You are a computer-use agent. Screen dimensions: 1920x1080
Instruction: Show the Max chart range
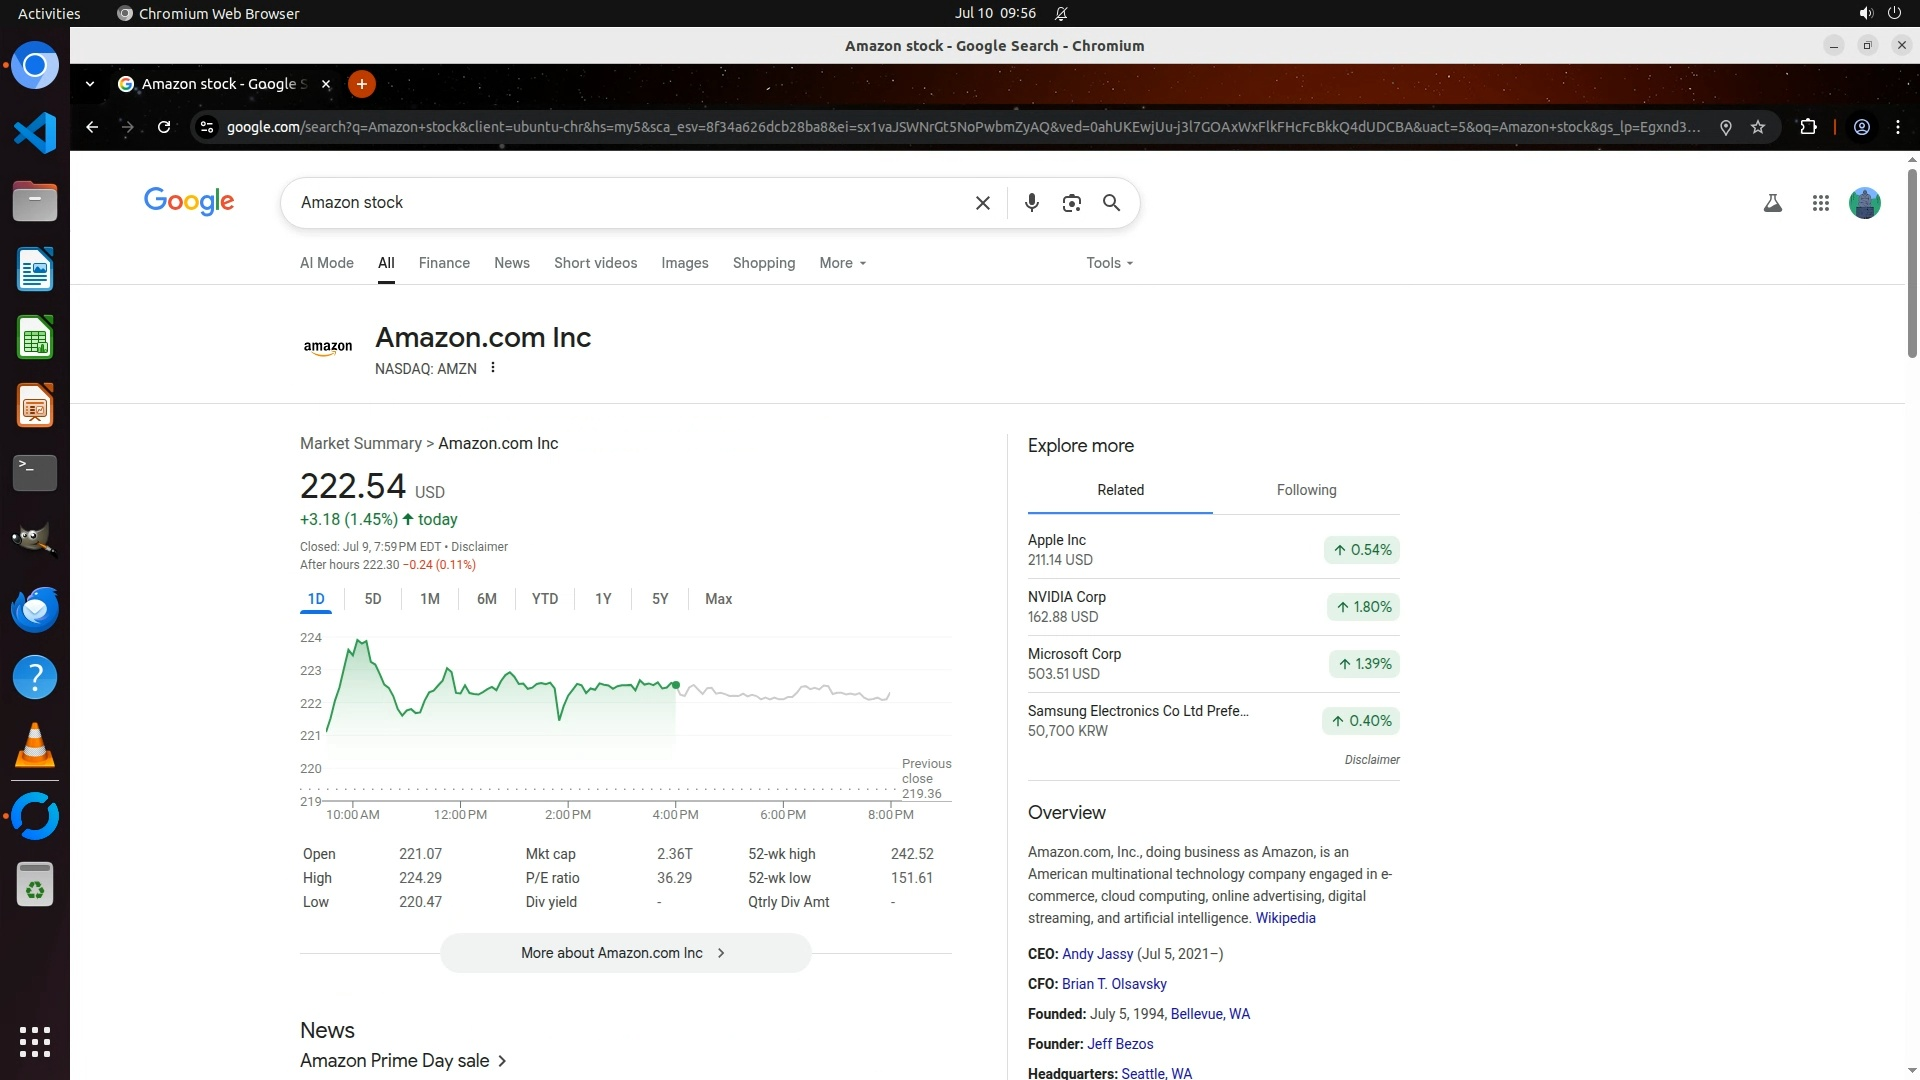[718, 599]
